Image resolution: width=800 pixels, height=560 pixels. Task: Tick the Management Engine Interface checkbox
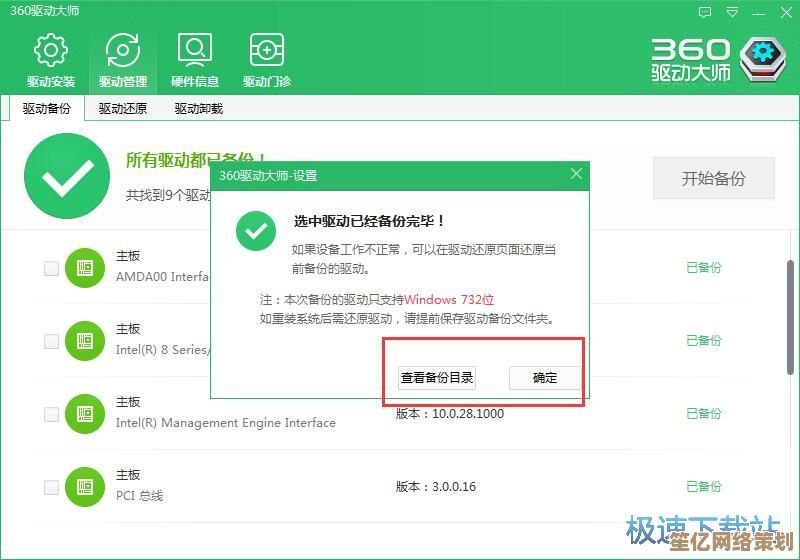(x=51, y=414)
